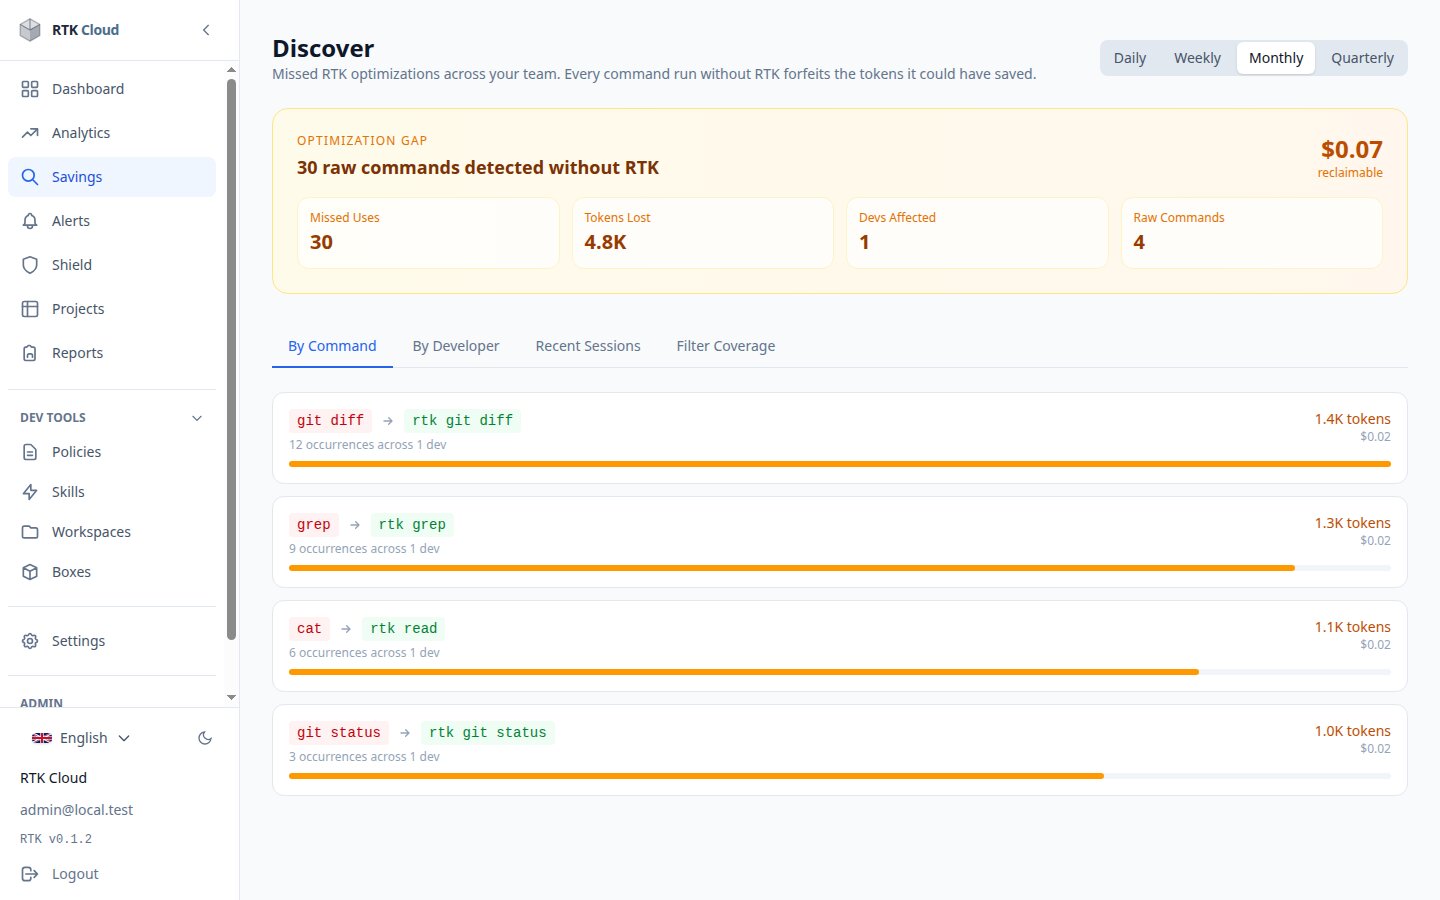
Task: Open the Workspaces page
Action: click(112, 532)
